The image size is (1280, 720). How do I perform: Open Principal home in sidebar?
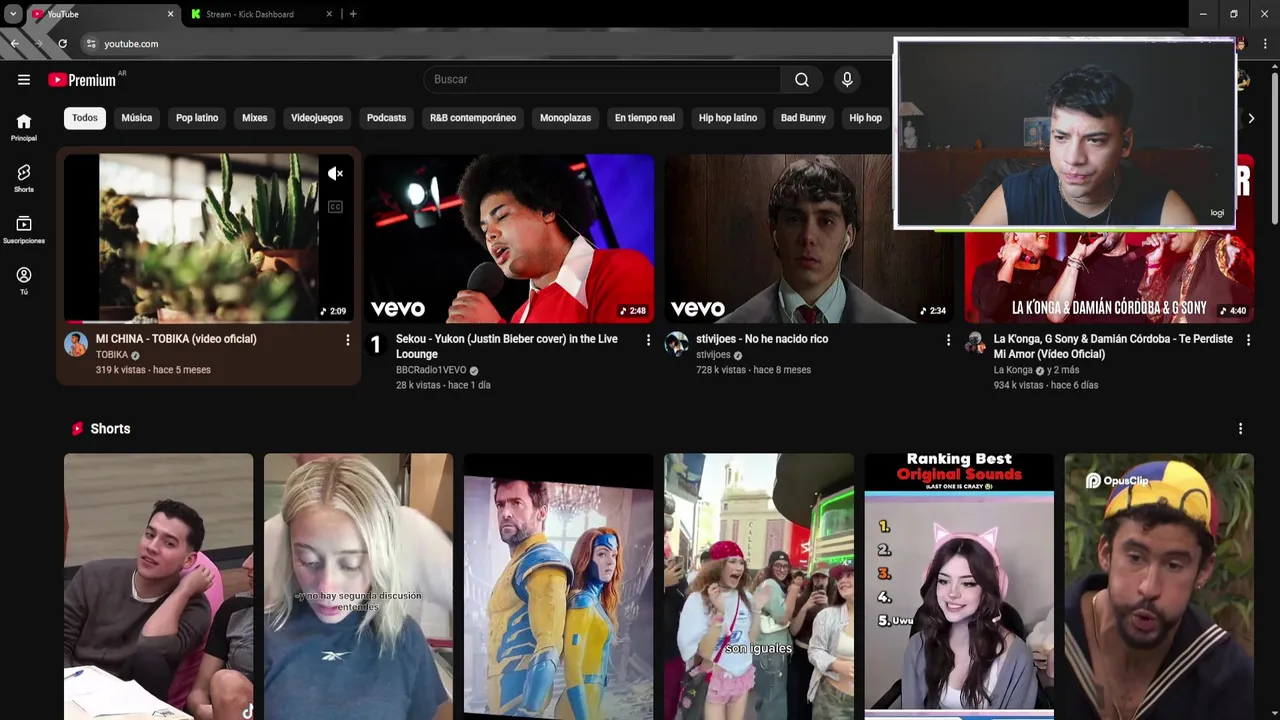tap(24, 127)
